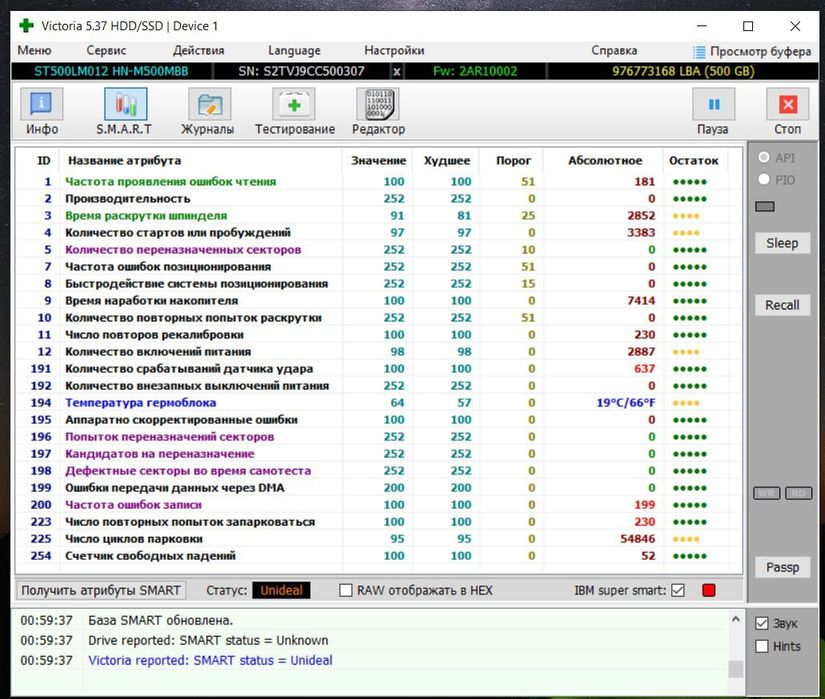Click log line Victoria reported: SMART status = Unideal
The width and height of the screenshot is (825, 699).
[x=210, y=660]
